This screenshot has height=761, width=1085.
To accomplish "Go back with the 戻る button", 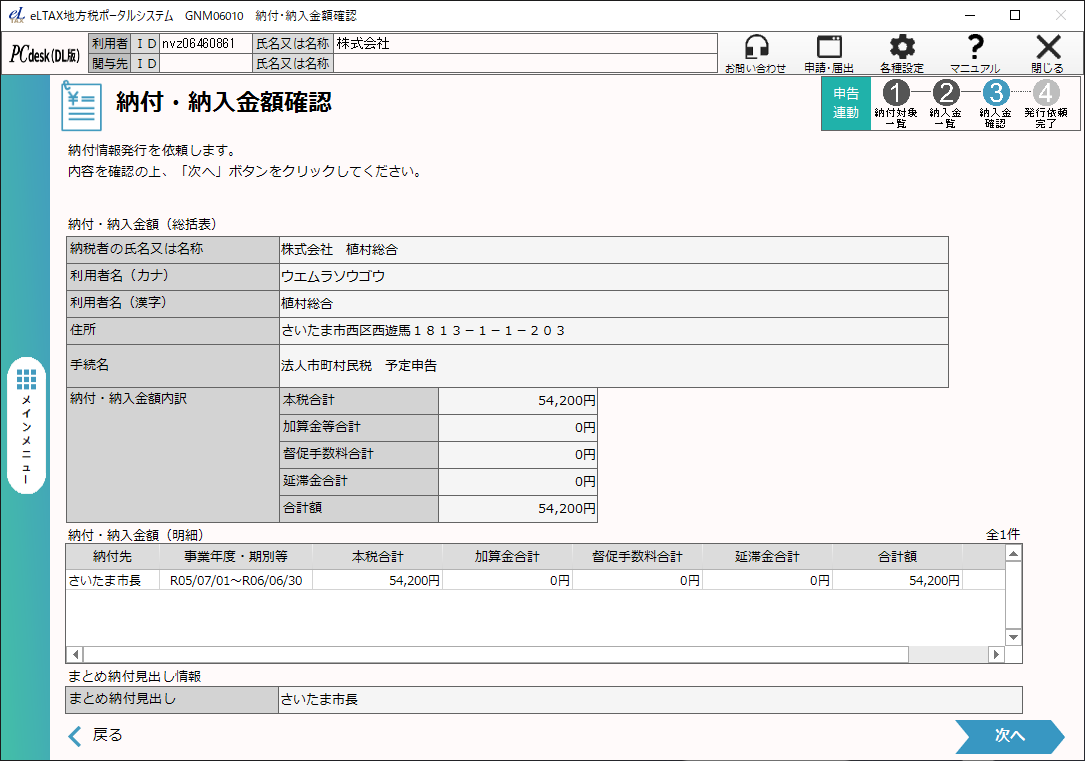I will click(x=95, y=735).
